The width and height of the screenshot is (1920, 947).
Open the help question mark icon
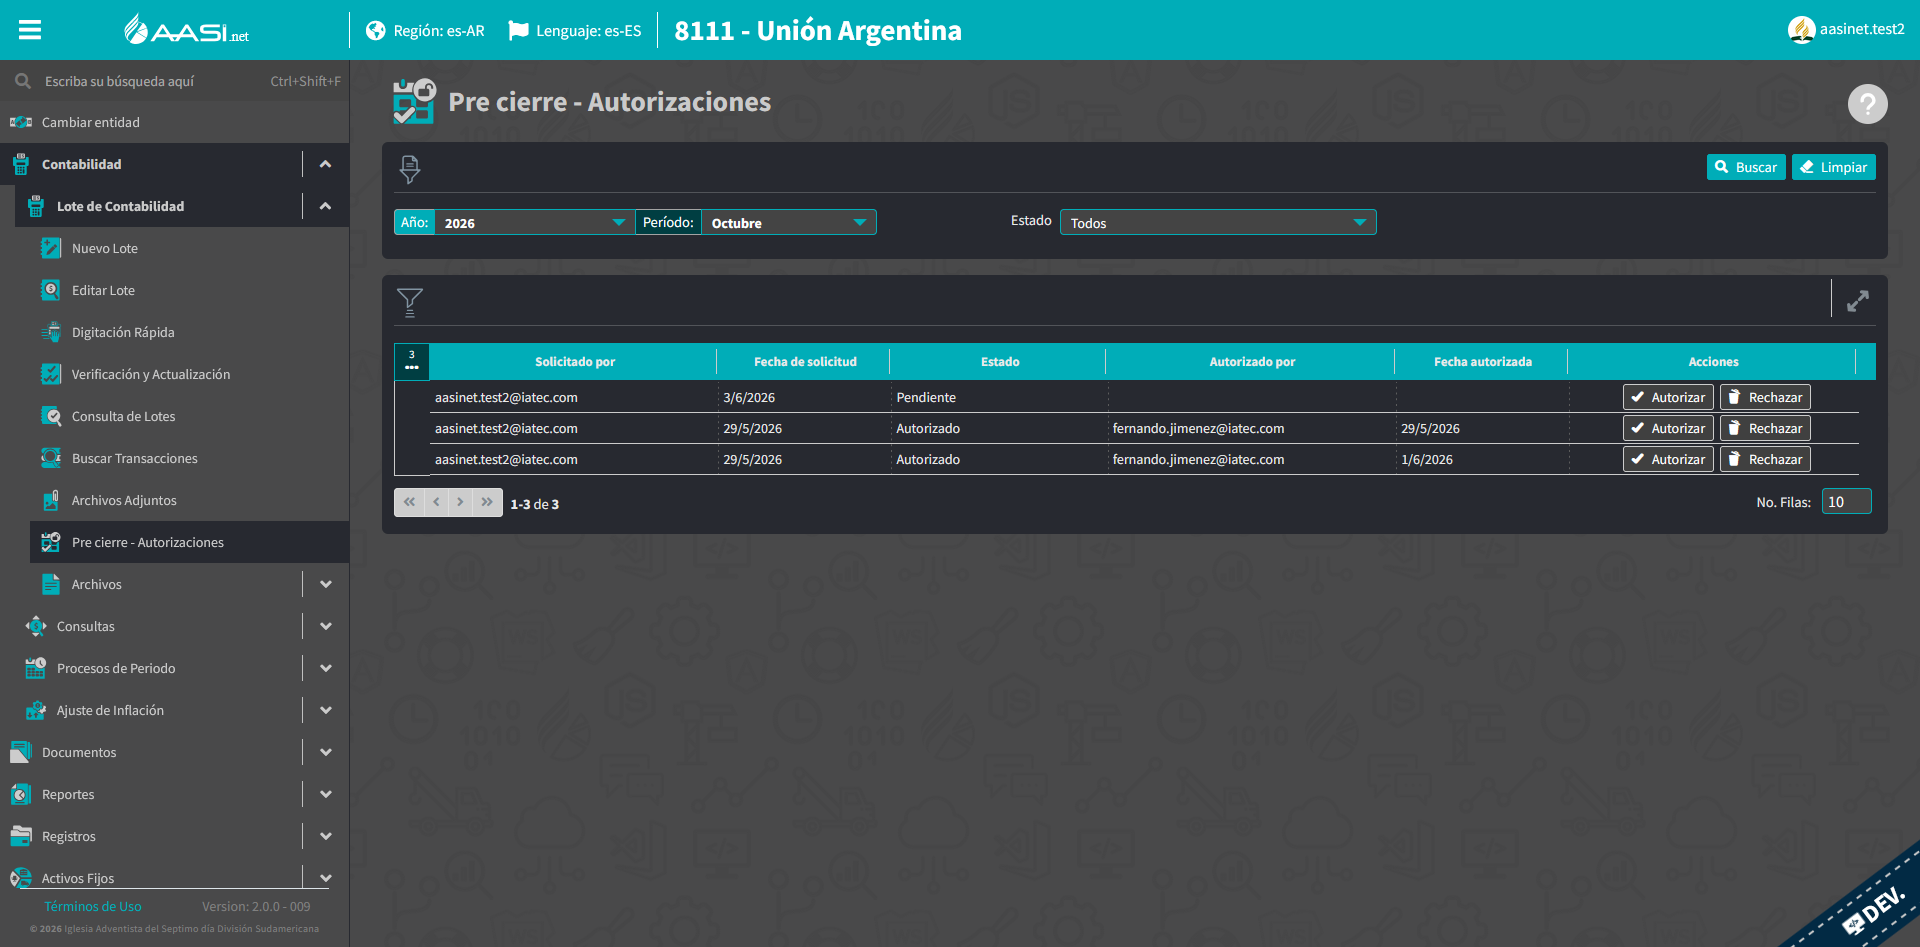point(1867,103)
